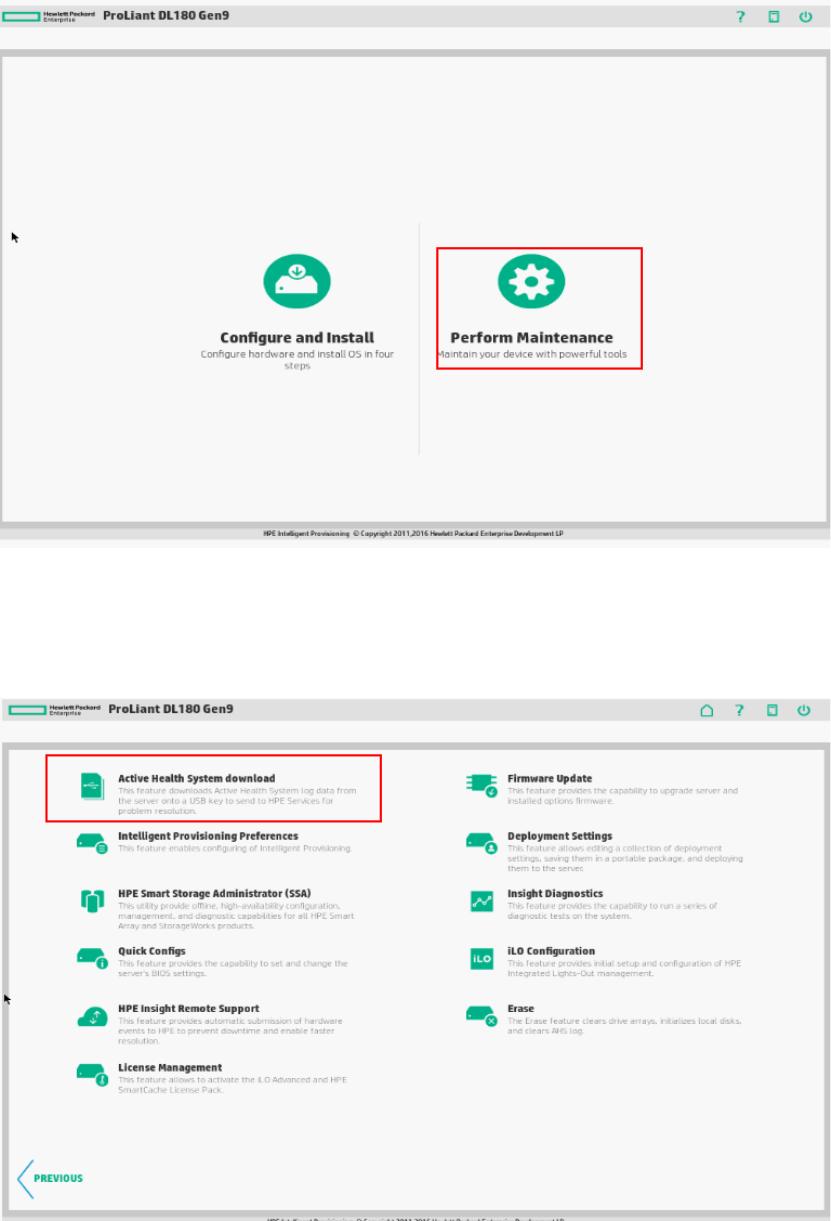The height and width of the screenshot is (1221, 831).
Task: Open help icon in the maintenance screen header
Action: pyautogui.click(x=742, y=711)
